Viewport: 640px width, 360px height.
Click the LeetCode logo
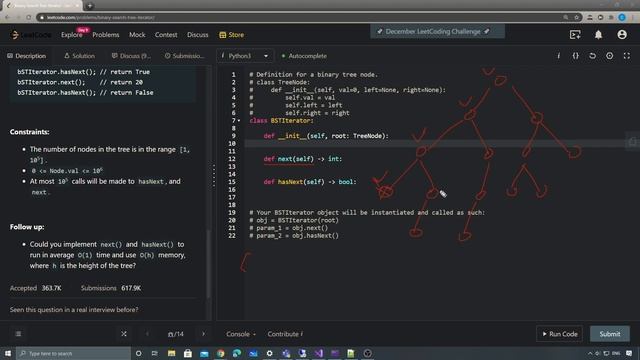31,35
